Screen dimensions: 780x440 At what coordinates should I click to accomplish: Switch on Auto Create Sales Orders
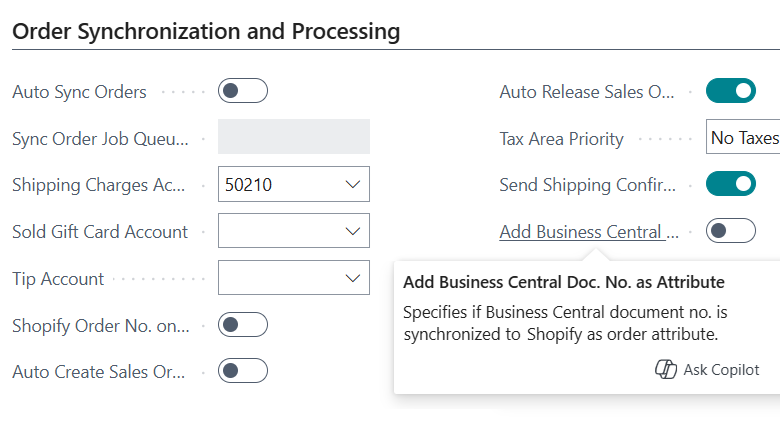243,371
